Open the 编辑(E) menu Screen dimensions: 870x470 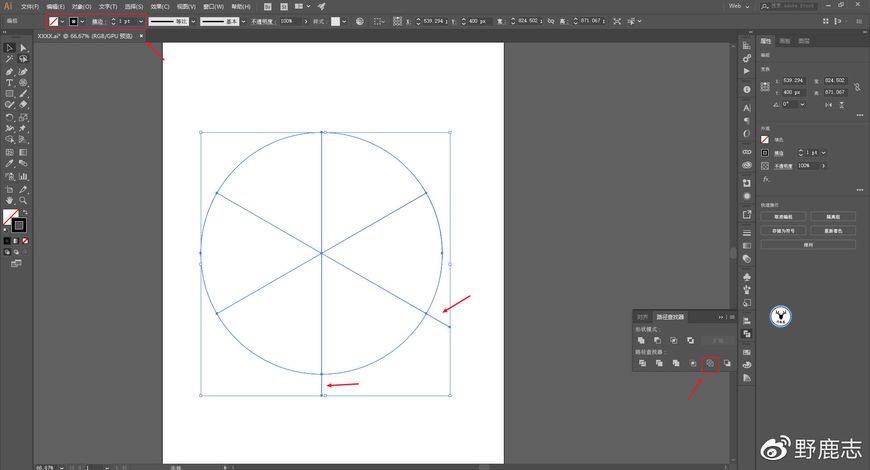55,7
